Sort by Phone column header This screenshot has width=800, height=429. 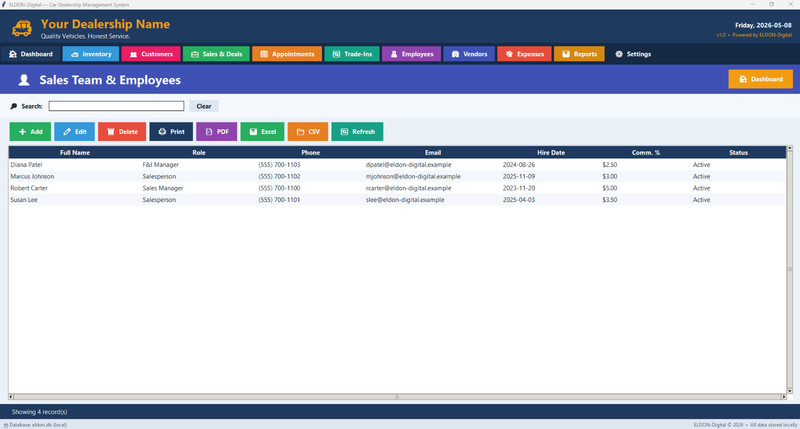click(311, 153)
